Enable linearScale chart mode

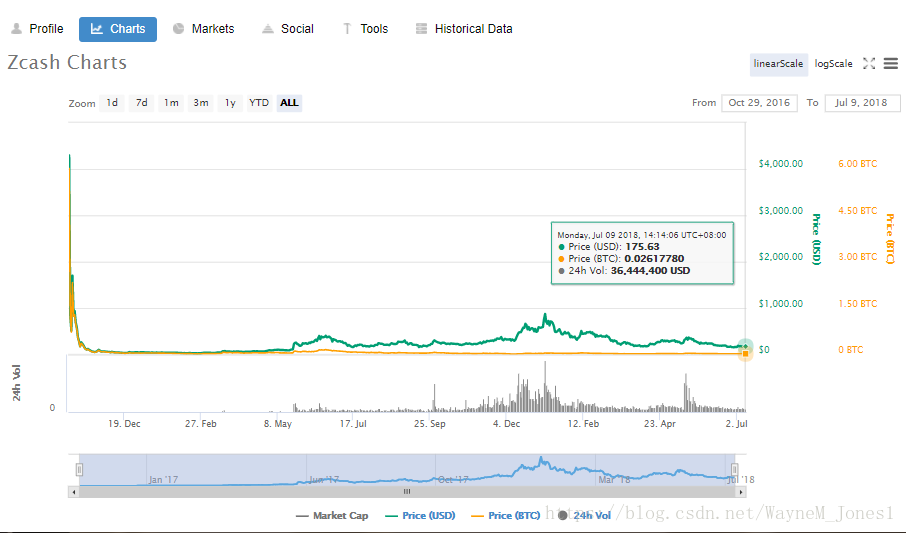778,64
